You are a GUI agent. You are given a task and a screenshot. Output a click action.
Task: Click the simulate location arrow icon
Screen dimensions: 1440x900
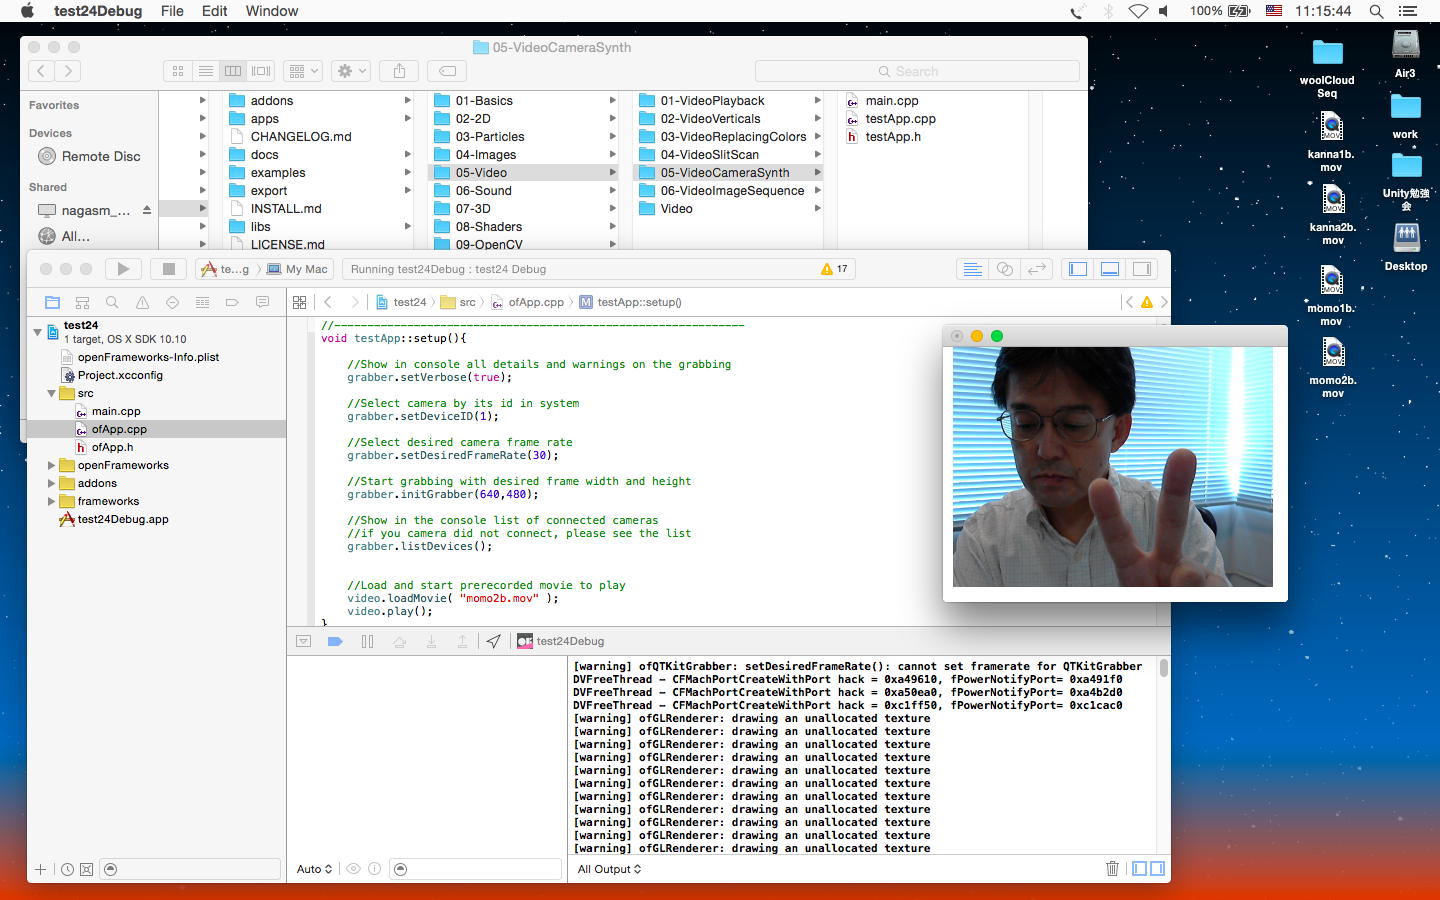point(494,641)
